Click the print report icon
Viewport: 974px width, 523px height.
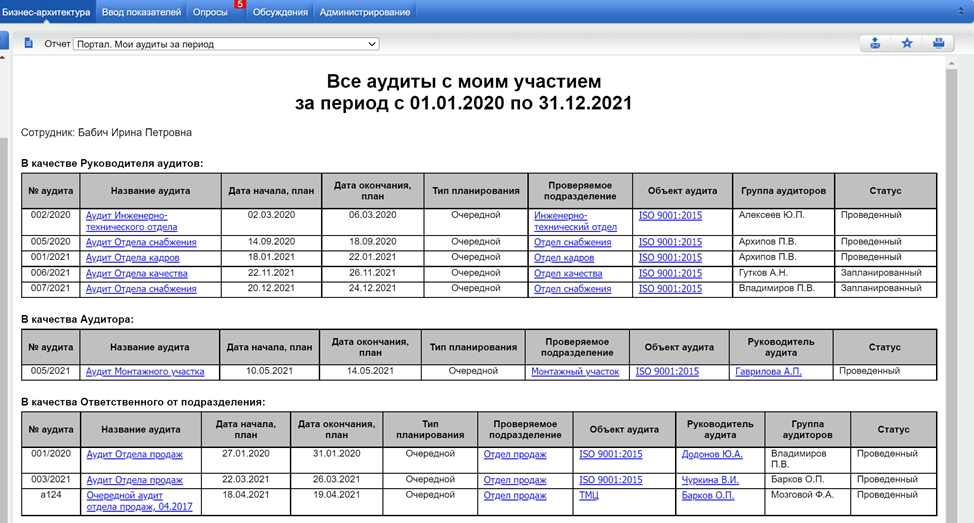[x=938, y=43]
